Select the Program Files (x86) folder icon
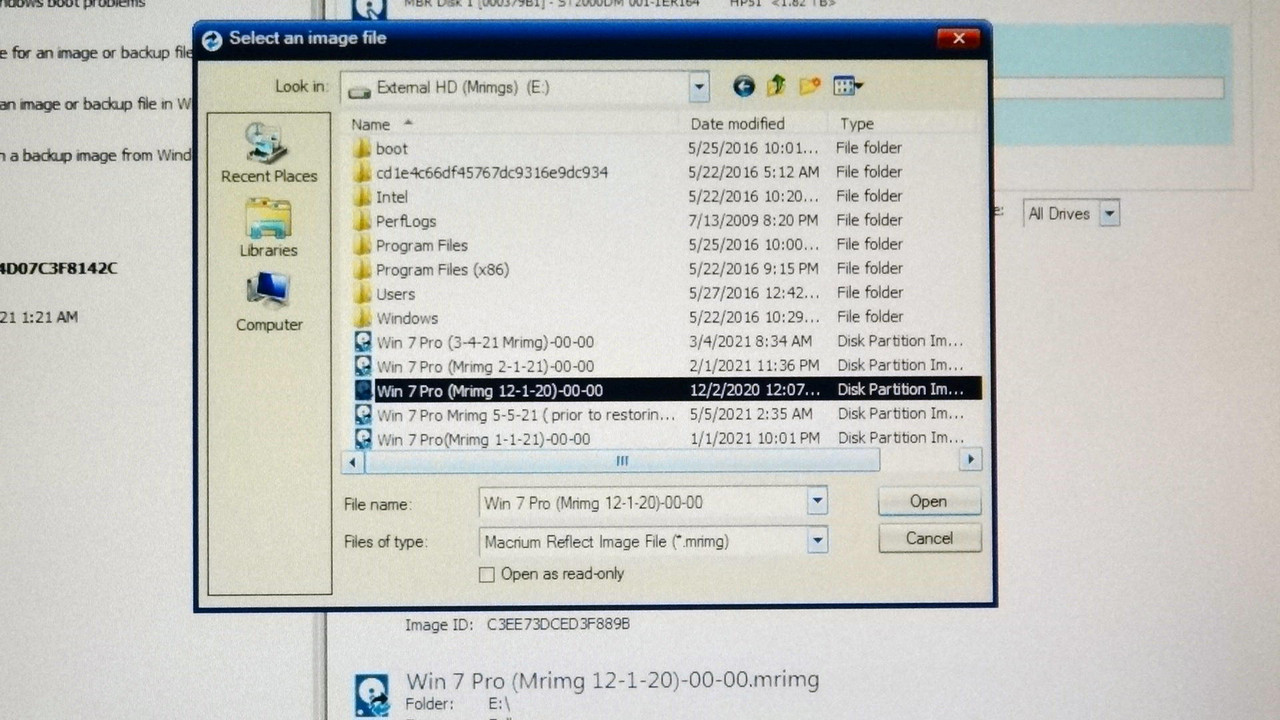Screen dimensions: 1280x720 coord(363,269)
